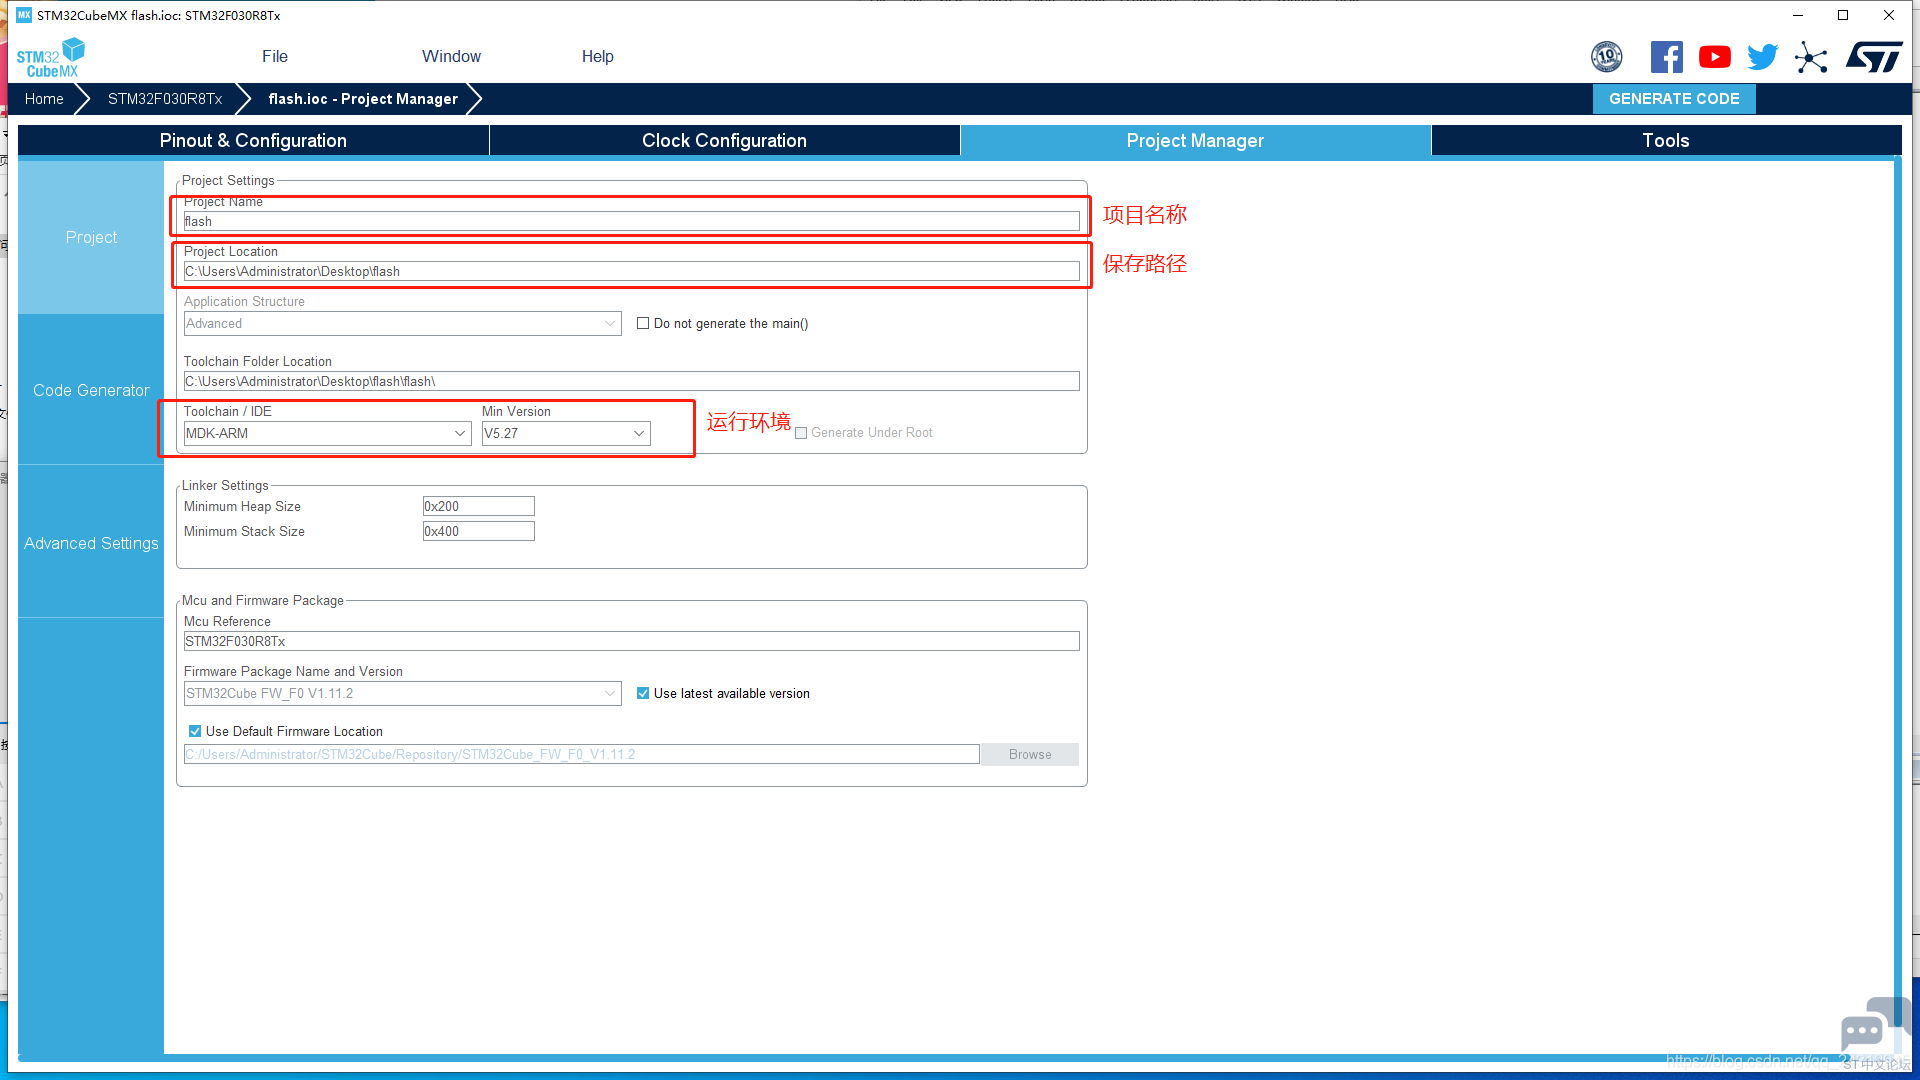
Task: Click the STM32CubeMX logo icon
Action: [x=51, y=57]
